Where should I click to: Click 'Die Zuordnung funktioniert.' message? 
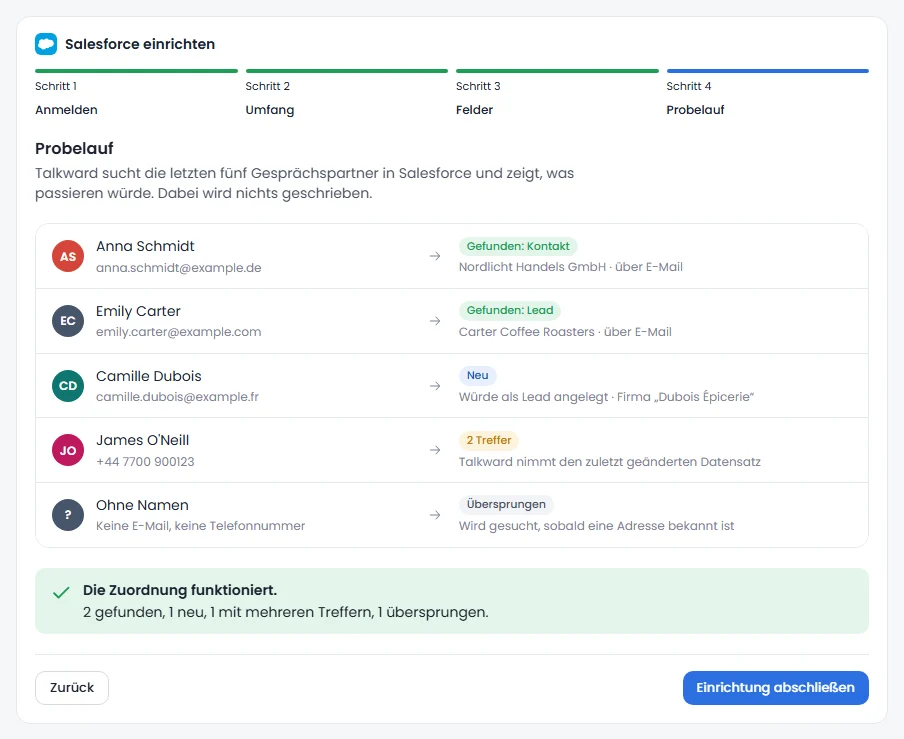tap(180, 590)
